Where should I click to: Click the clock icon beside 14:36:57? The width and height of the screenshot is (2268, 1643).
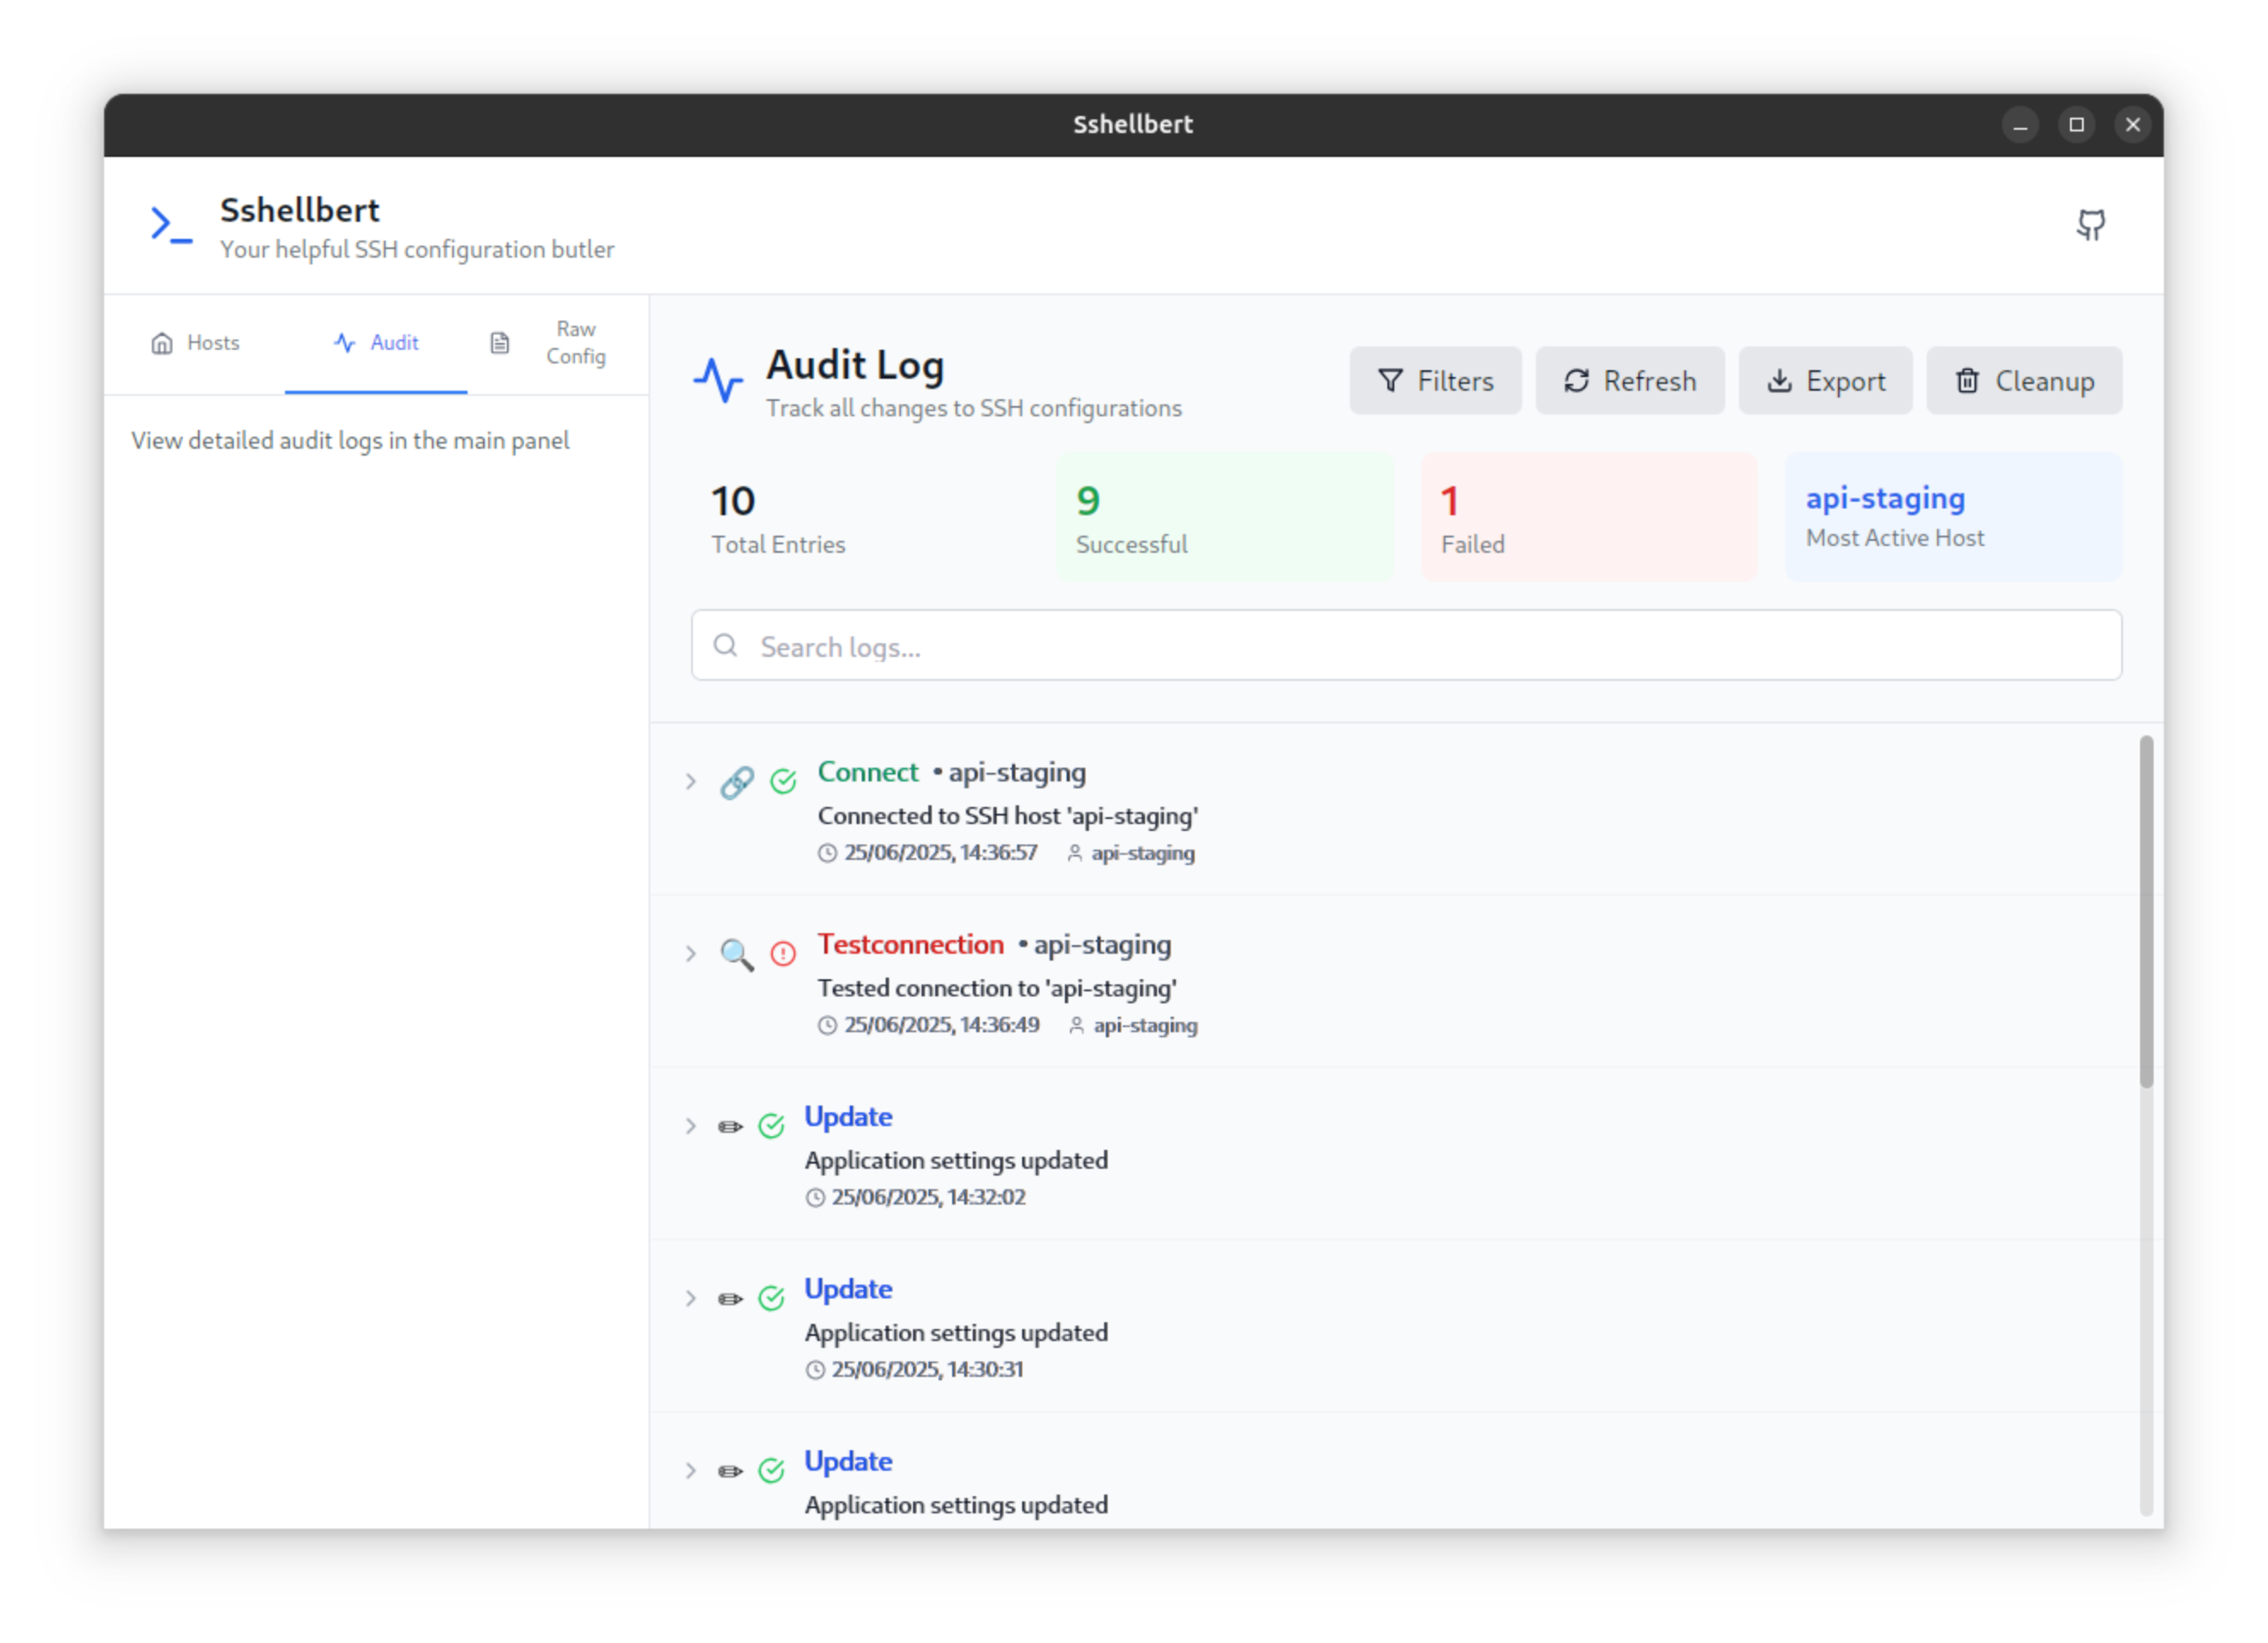point(827,854)
